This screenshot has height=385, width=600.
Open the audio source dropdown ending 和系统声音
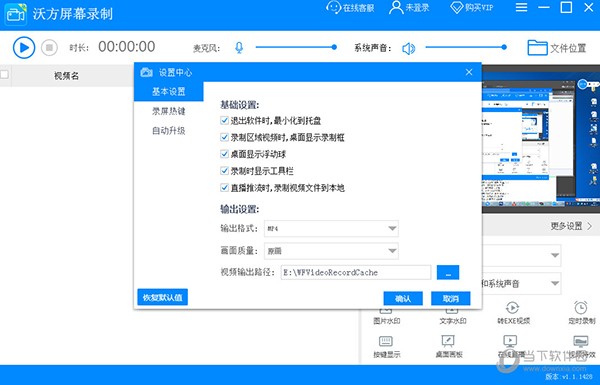click(x=521, y=283)
